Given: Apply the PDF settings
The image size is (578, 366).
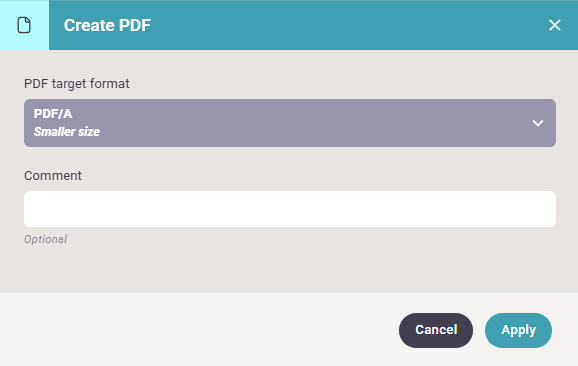Looking at the screenshot, I should click(x=518, y=330).
